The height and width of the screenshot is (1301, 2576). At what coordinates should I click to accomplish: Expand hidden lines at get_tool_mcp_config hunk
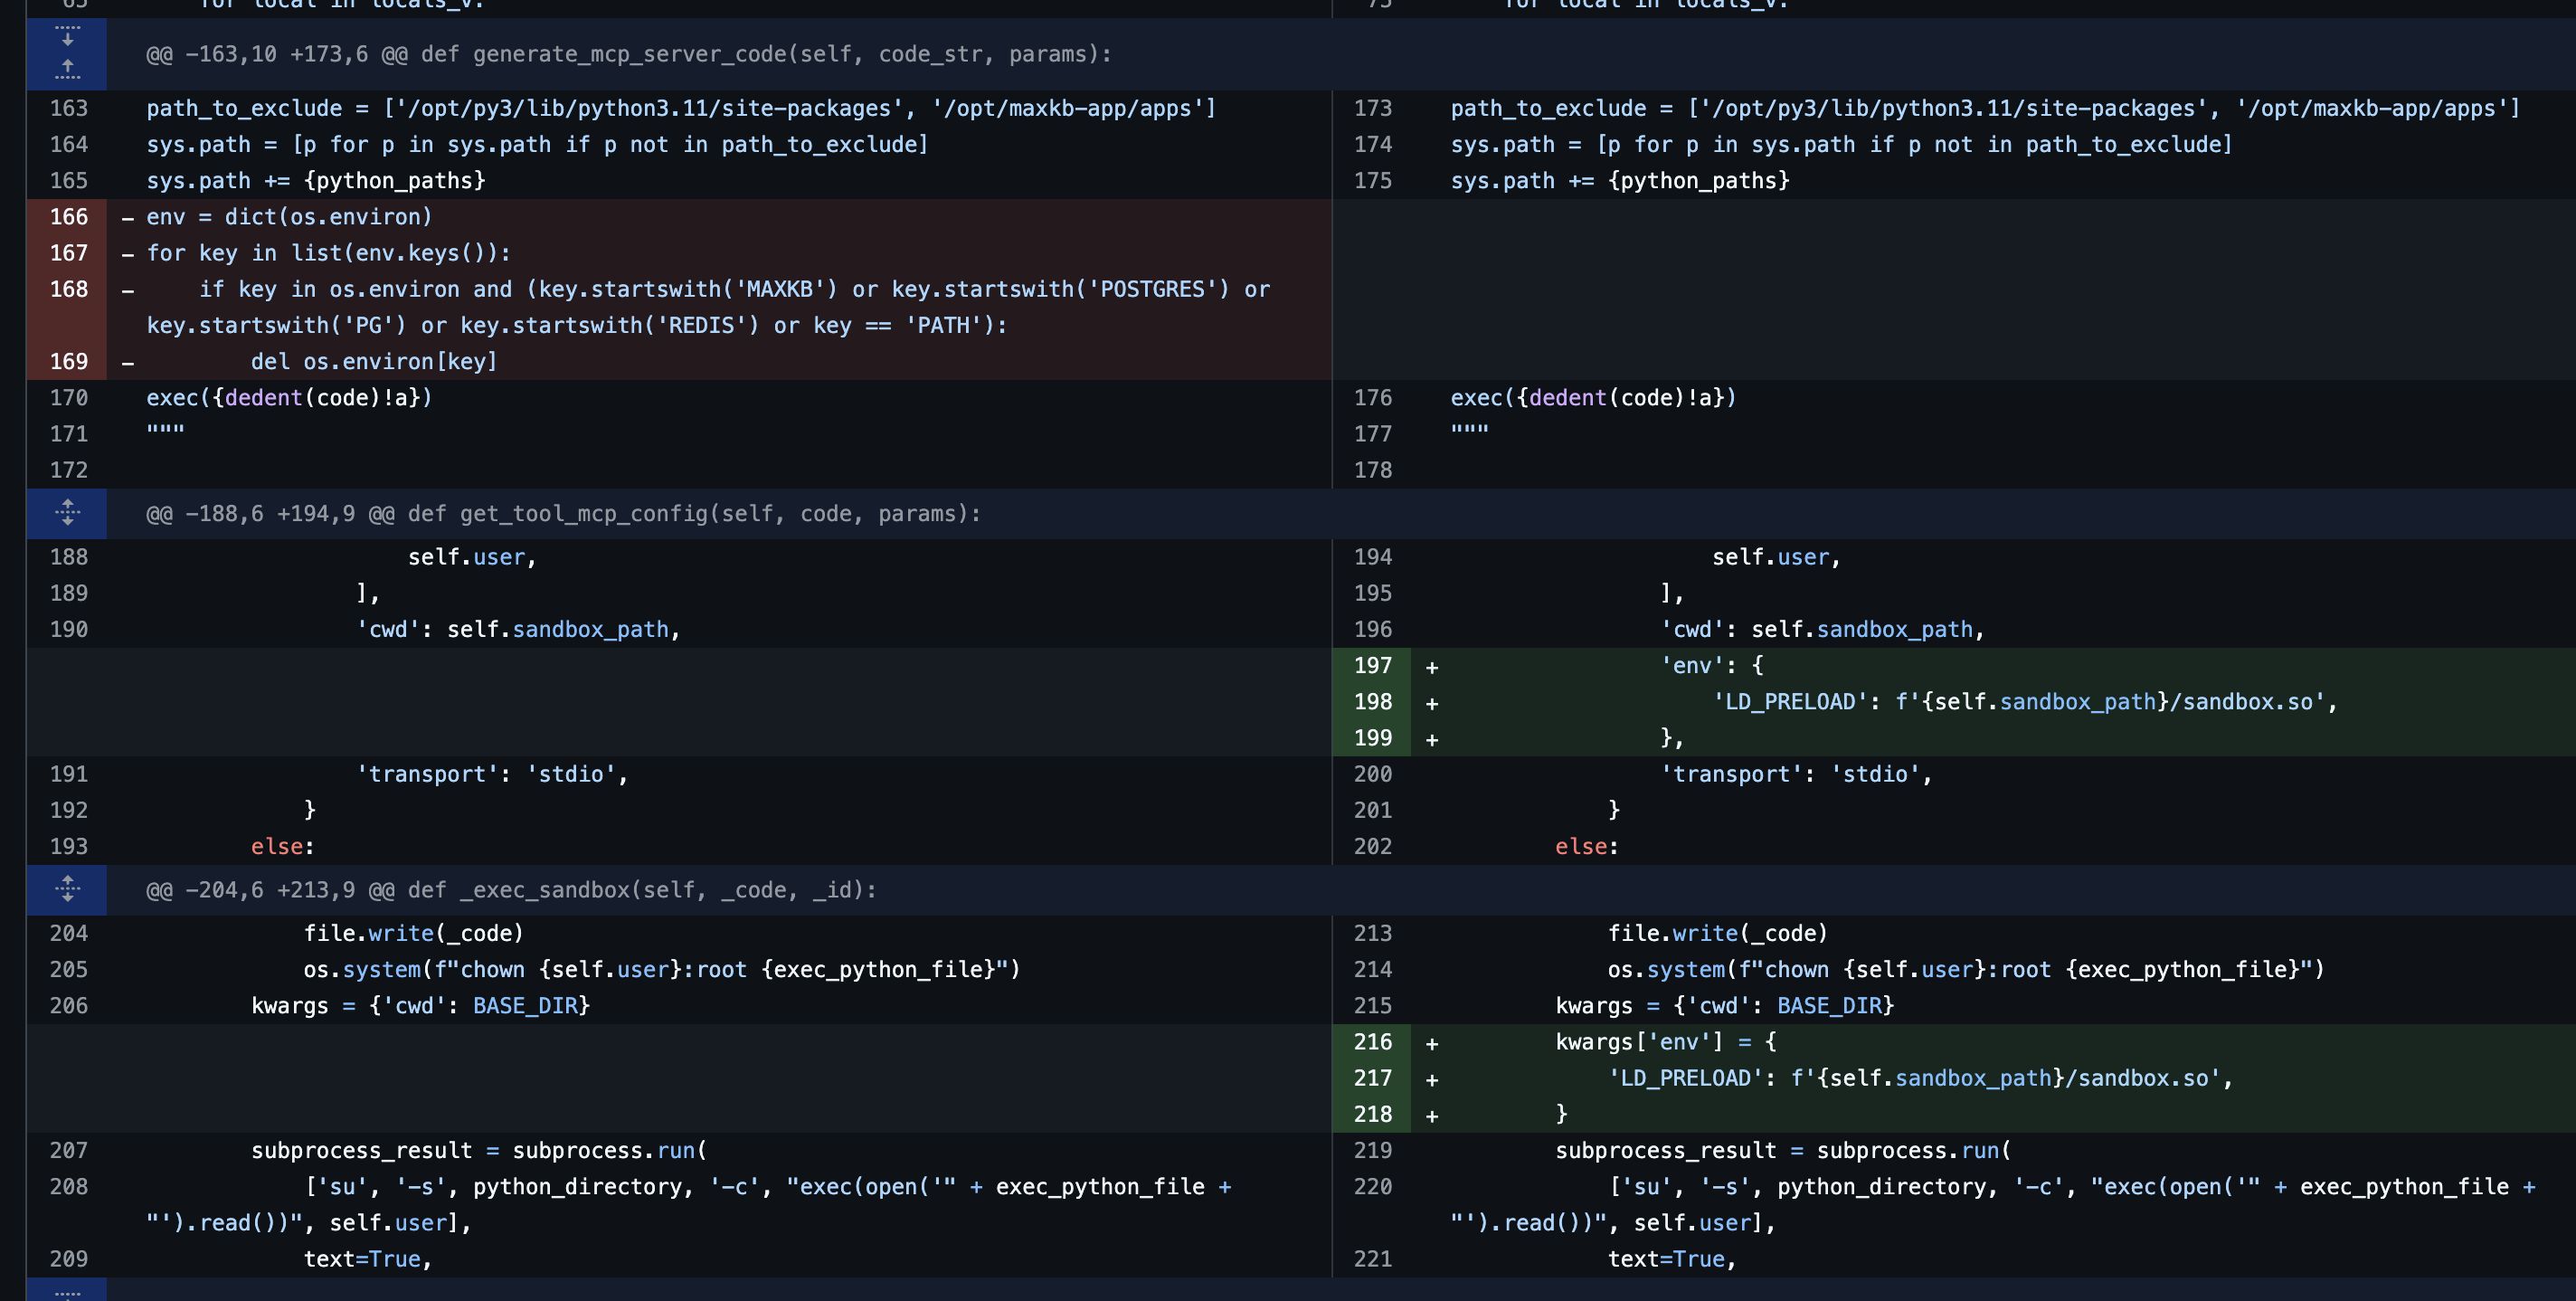click(x=67, y=513)
